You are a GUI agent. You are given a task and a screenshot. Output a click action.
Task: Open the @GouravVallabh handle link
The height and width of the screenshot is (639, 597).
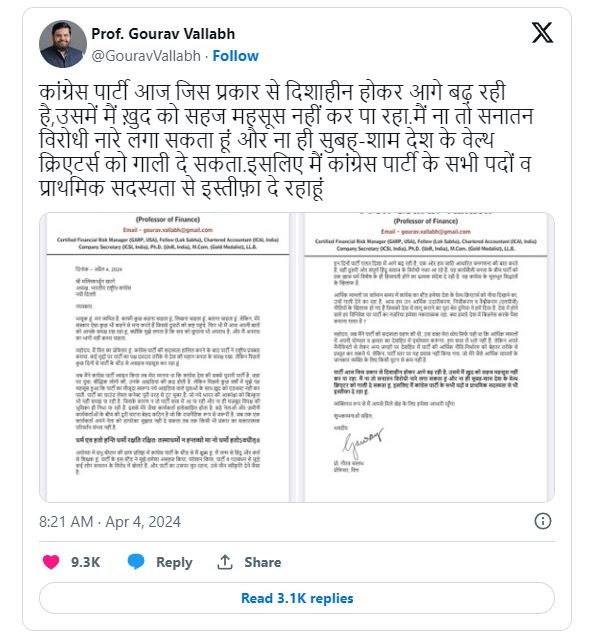(146, 56)
